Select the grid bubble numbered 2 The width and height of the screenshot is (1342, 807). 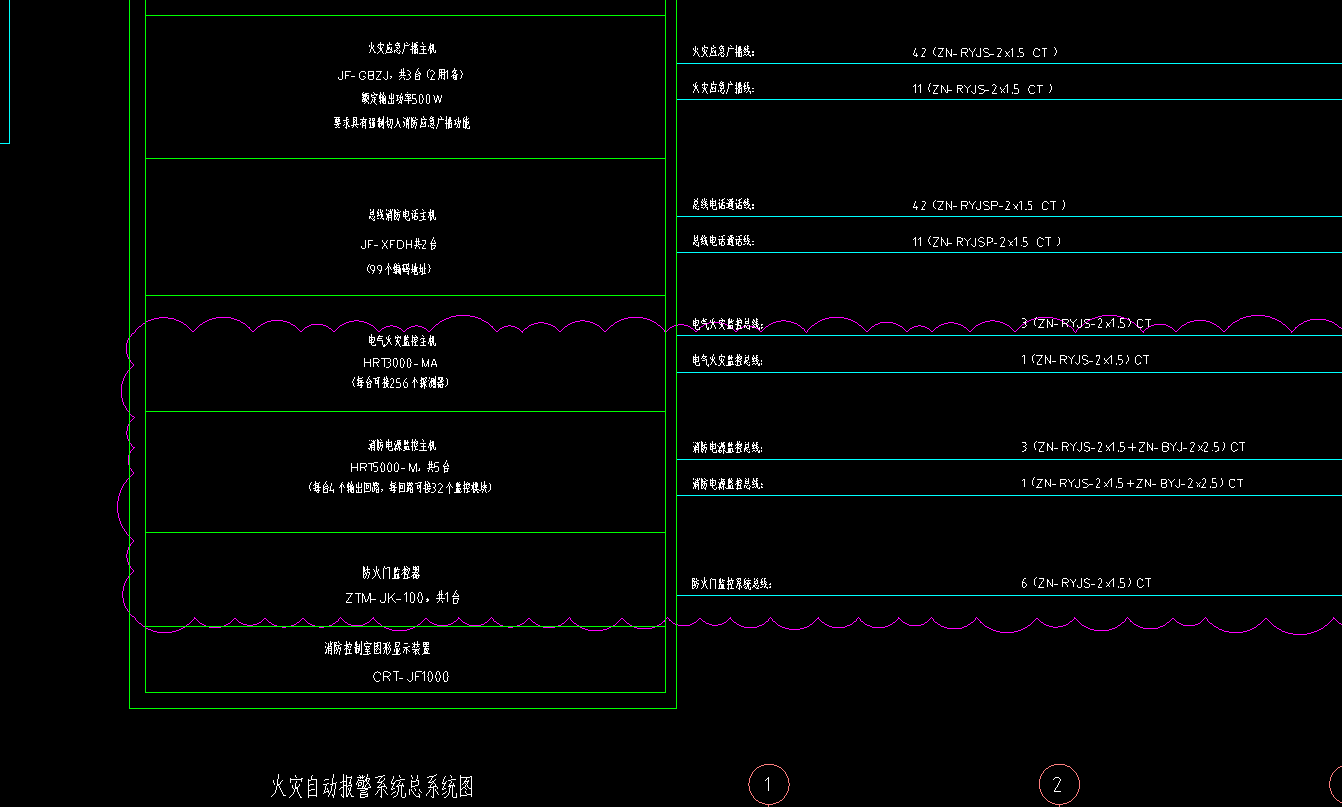tap(1059, 785)
